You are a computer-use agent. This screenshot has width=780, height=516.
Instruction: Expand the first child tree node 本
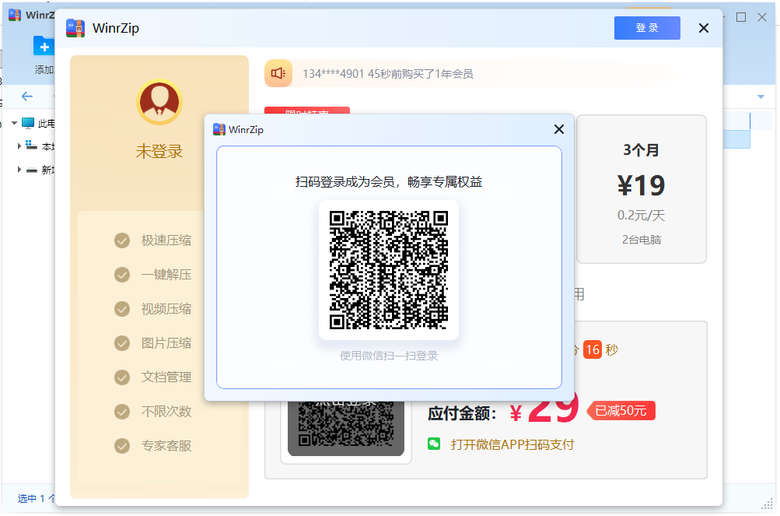[19, 146]
